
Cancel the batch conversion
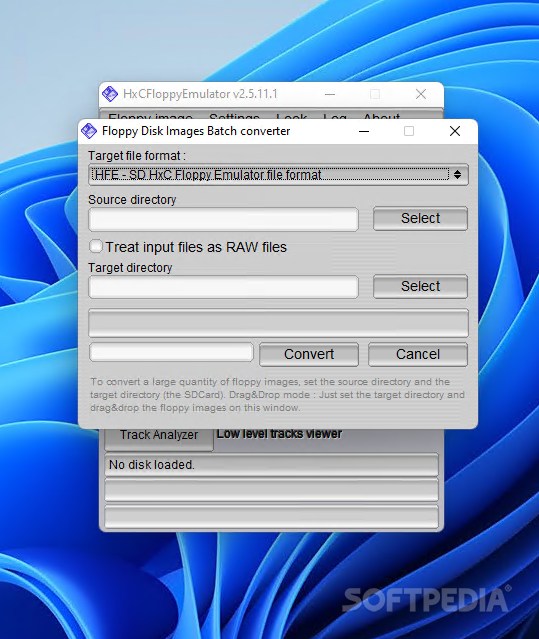(418, 354)
